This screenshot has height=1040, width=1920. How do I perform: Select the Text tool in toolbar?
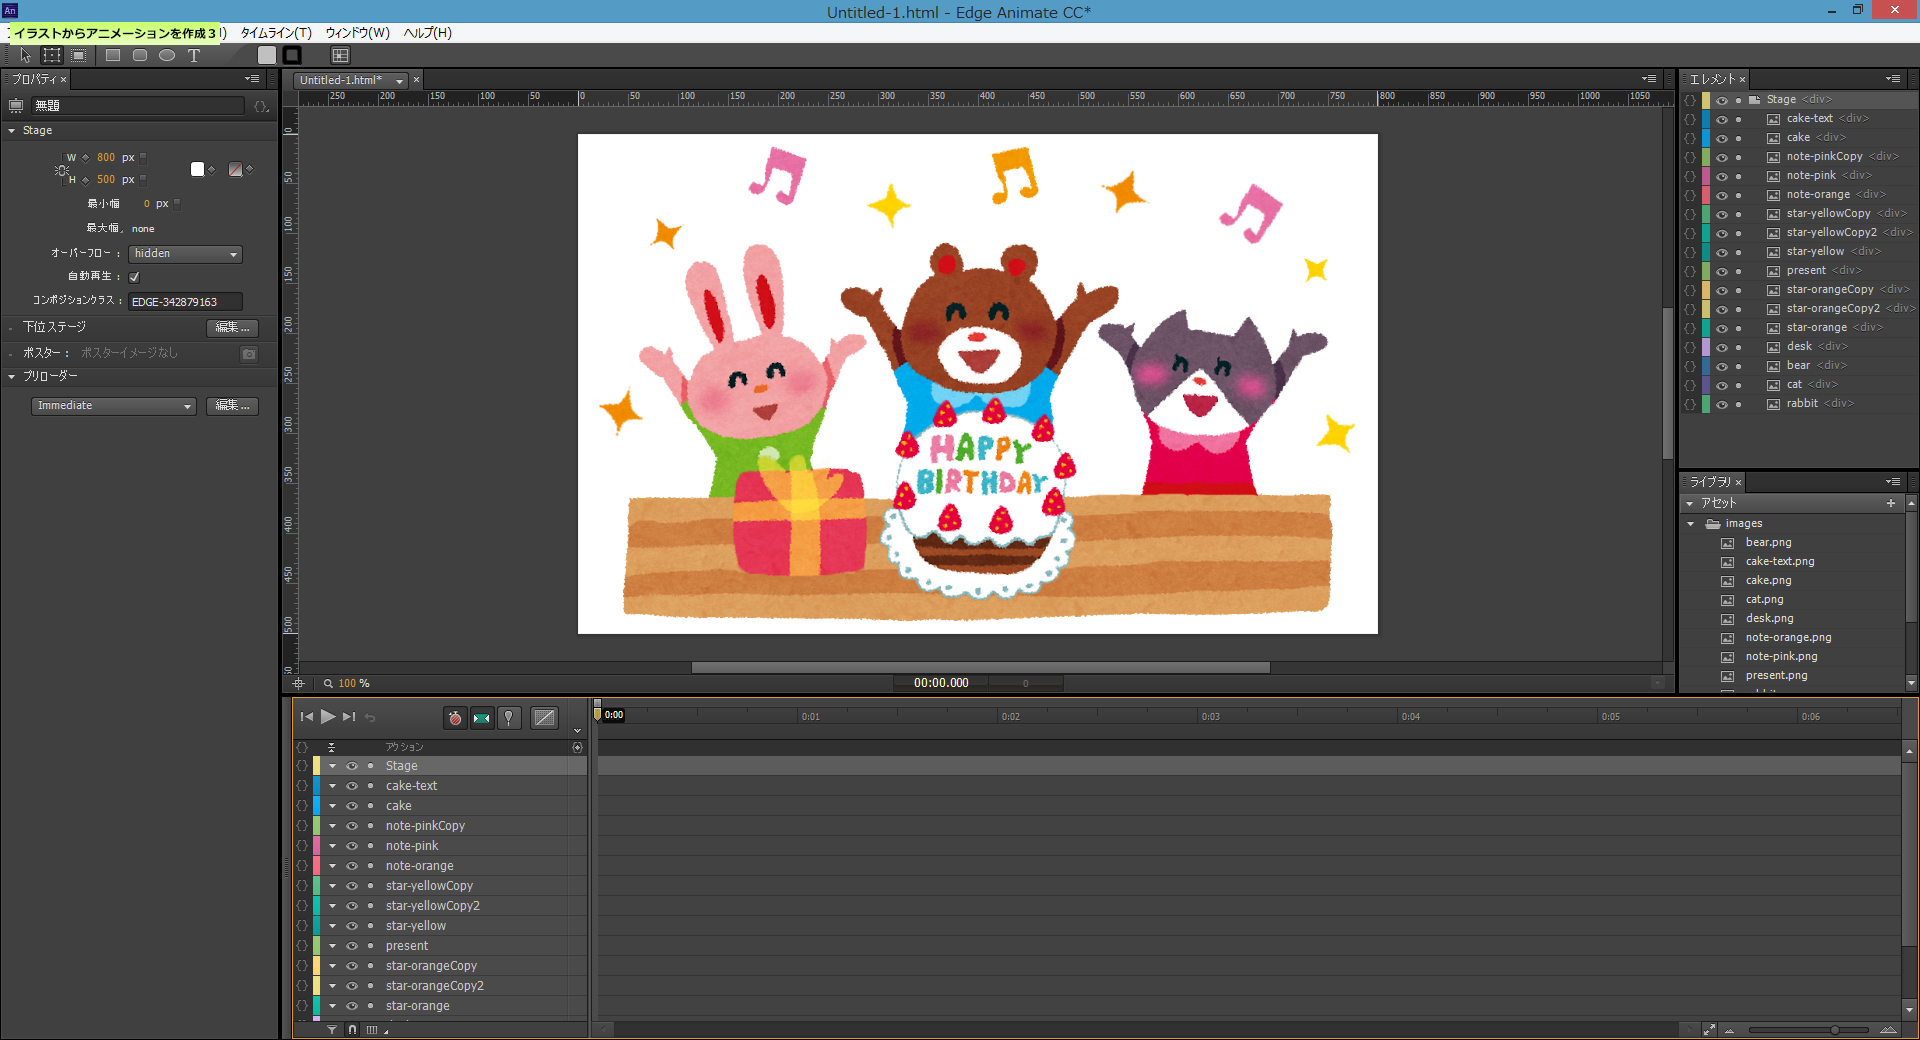[194, 56]
